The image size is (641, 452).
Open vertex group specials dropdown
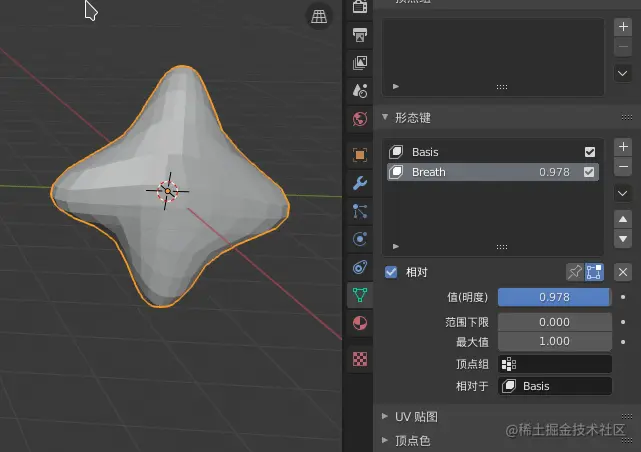click(x=623, y=74)
